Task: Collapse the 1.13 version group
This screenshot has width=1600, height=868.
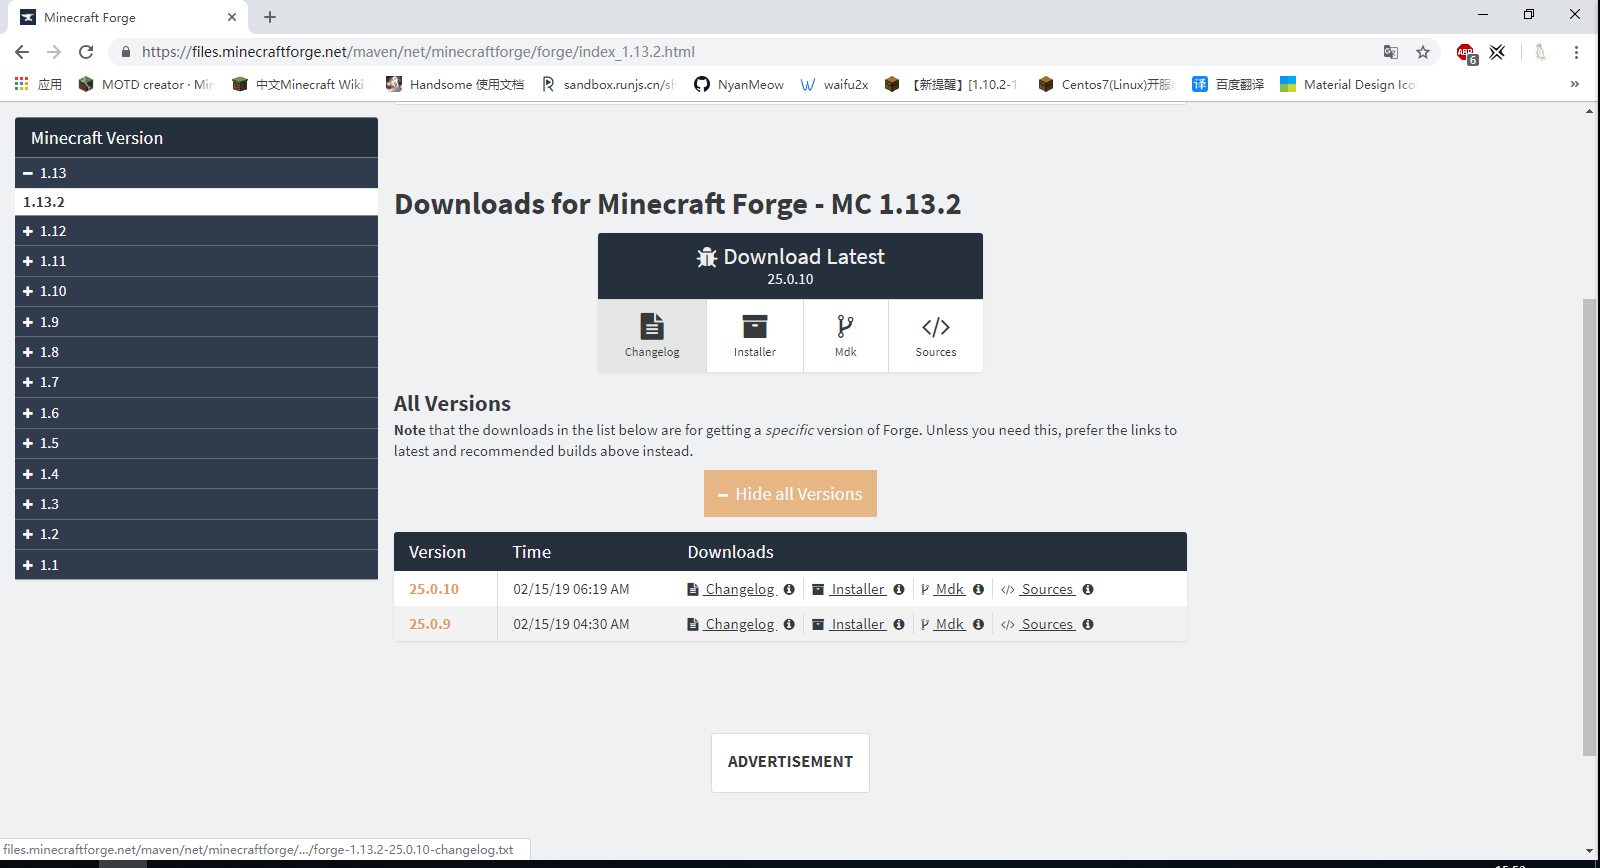Action: [x=196, y=173]
